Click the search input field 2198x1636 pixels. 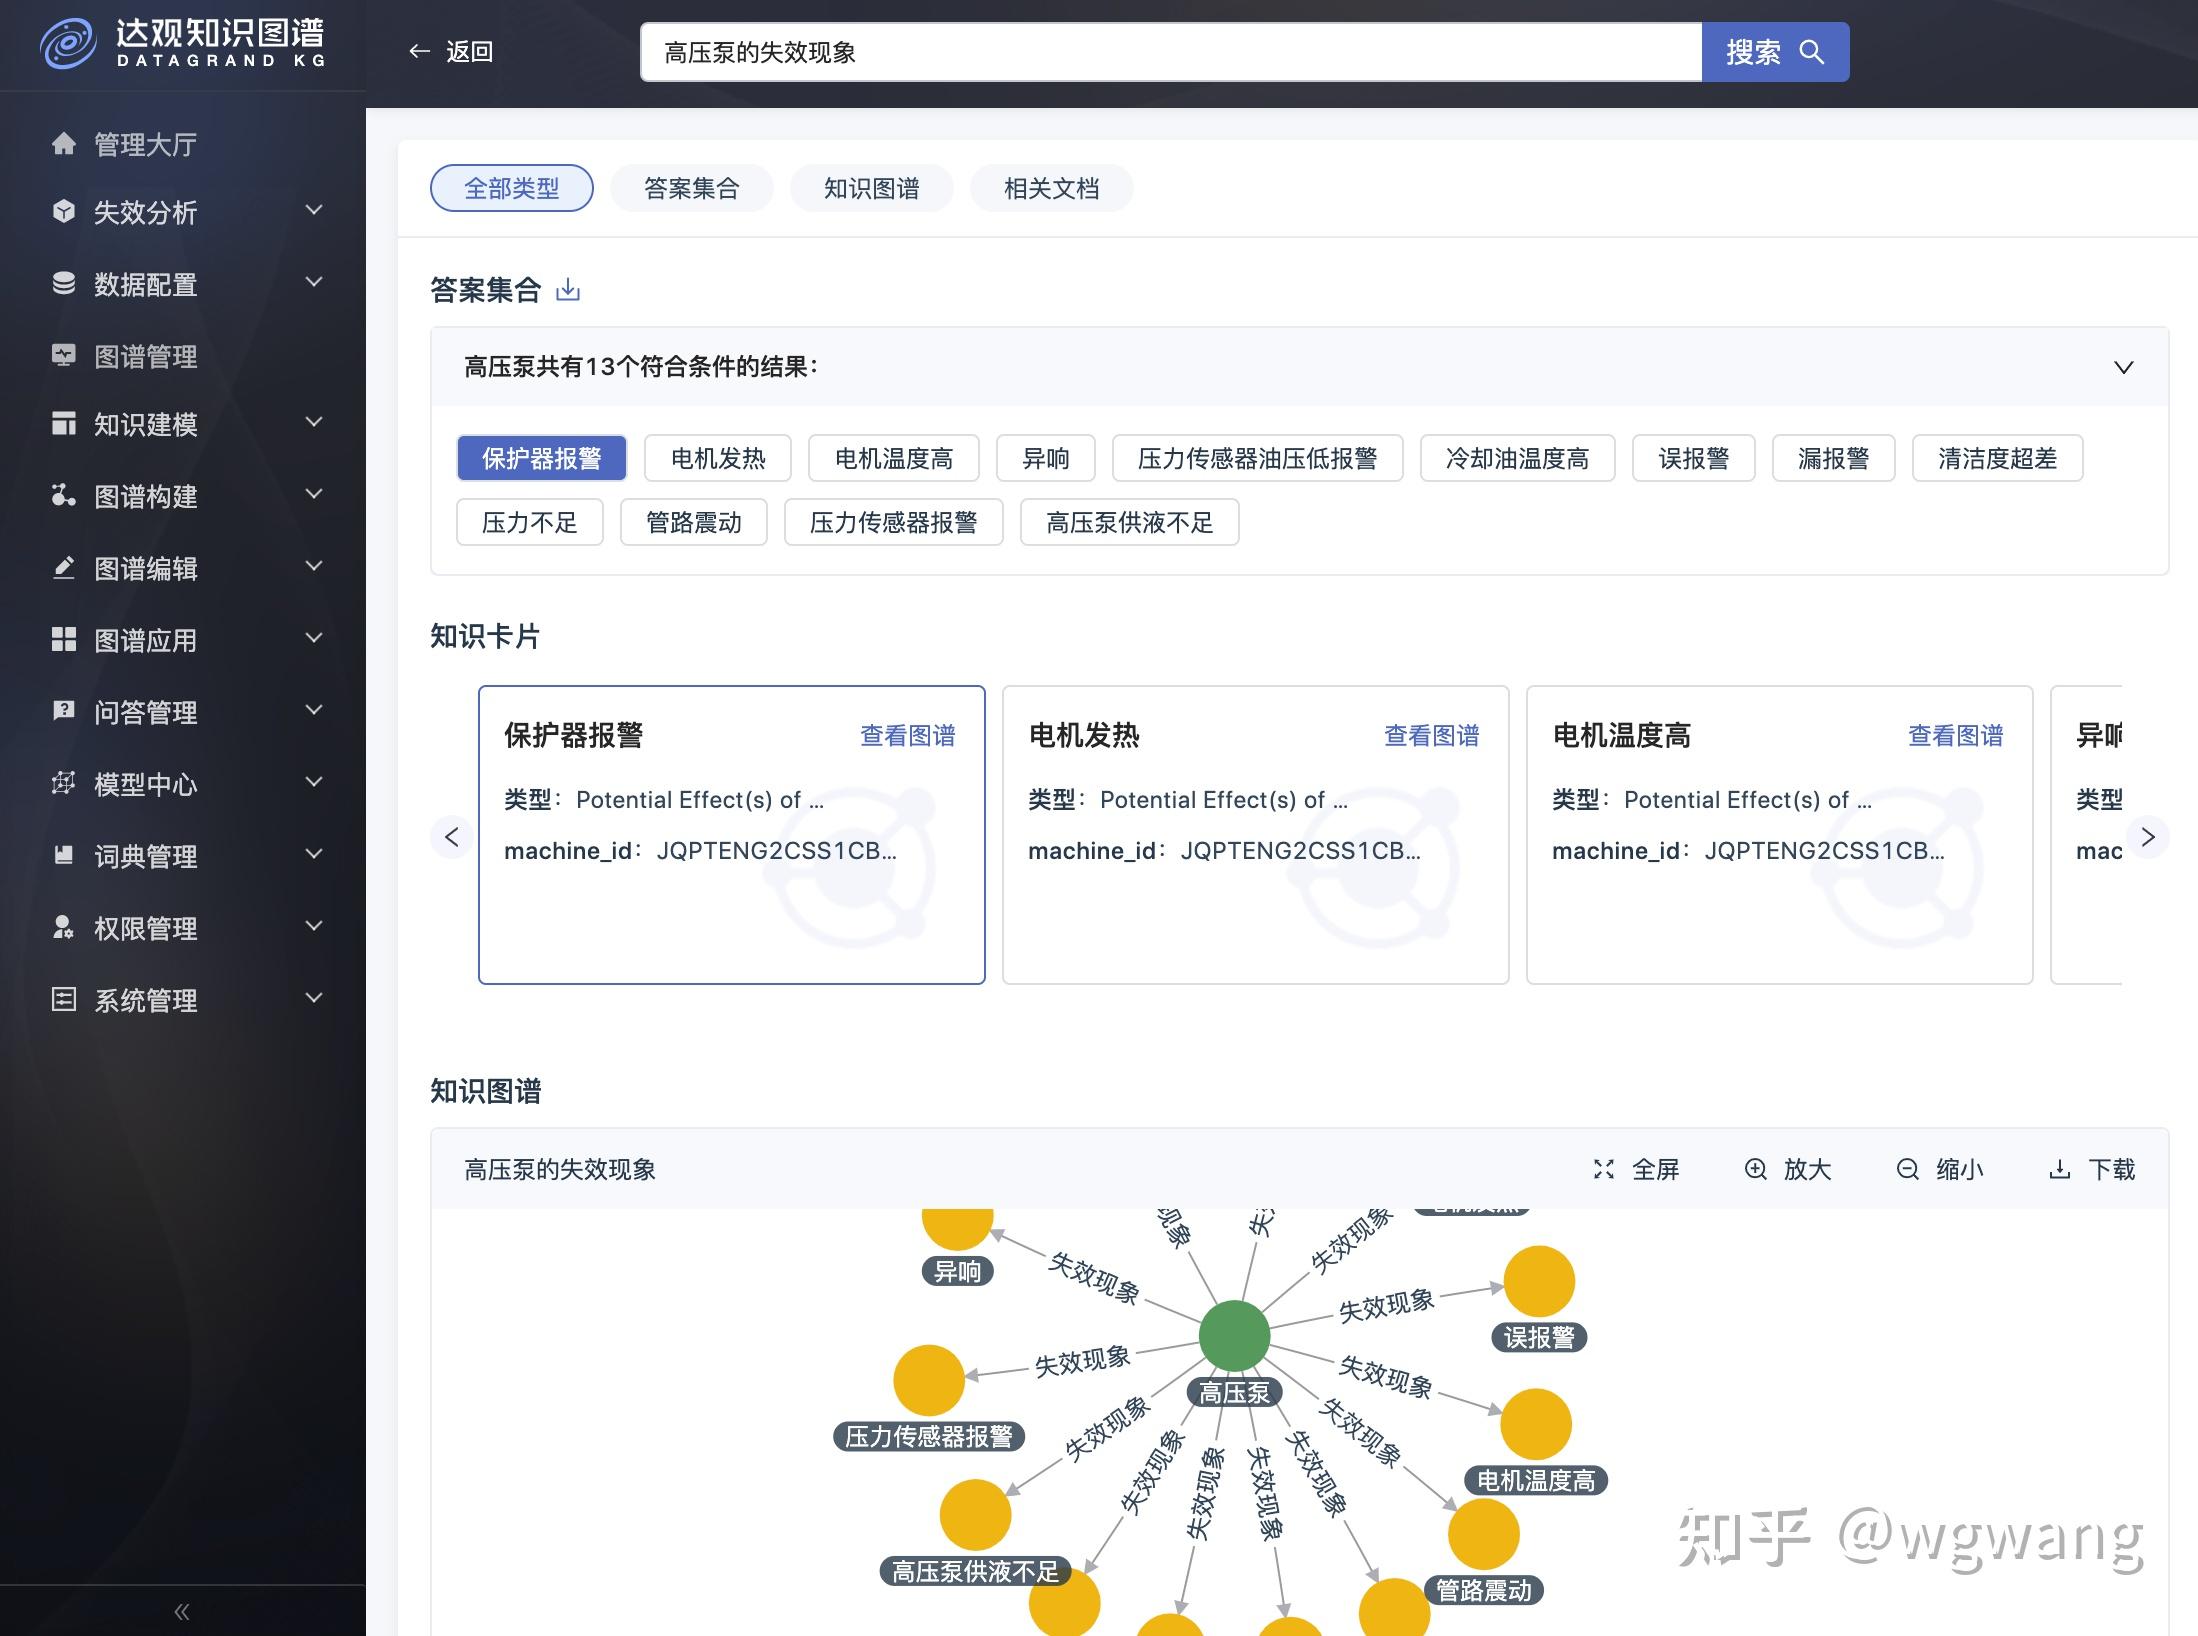pyautogui.click(x=1170, y=52)
